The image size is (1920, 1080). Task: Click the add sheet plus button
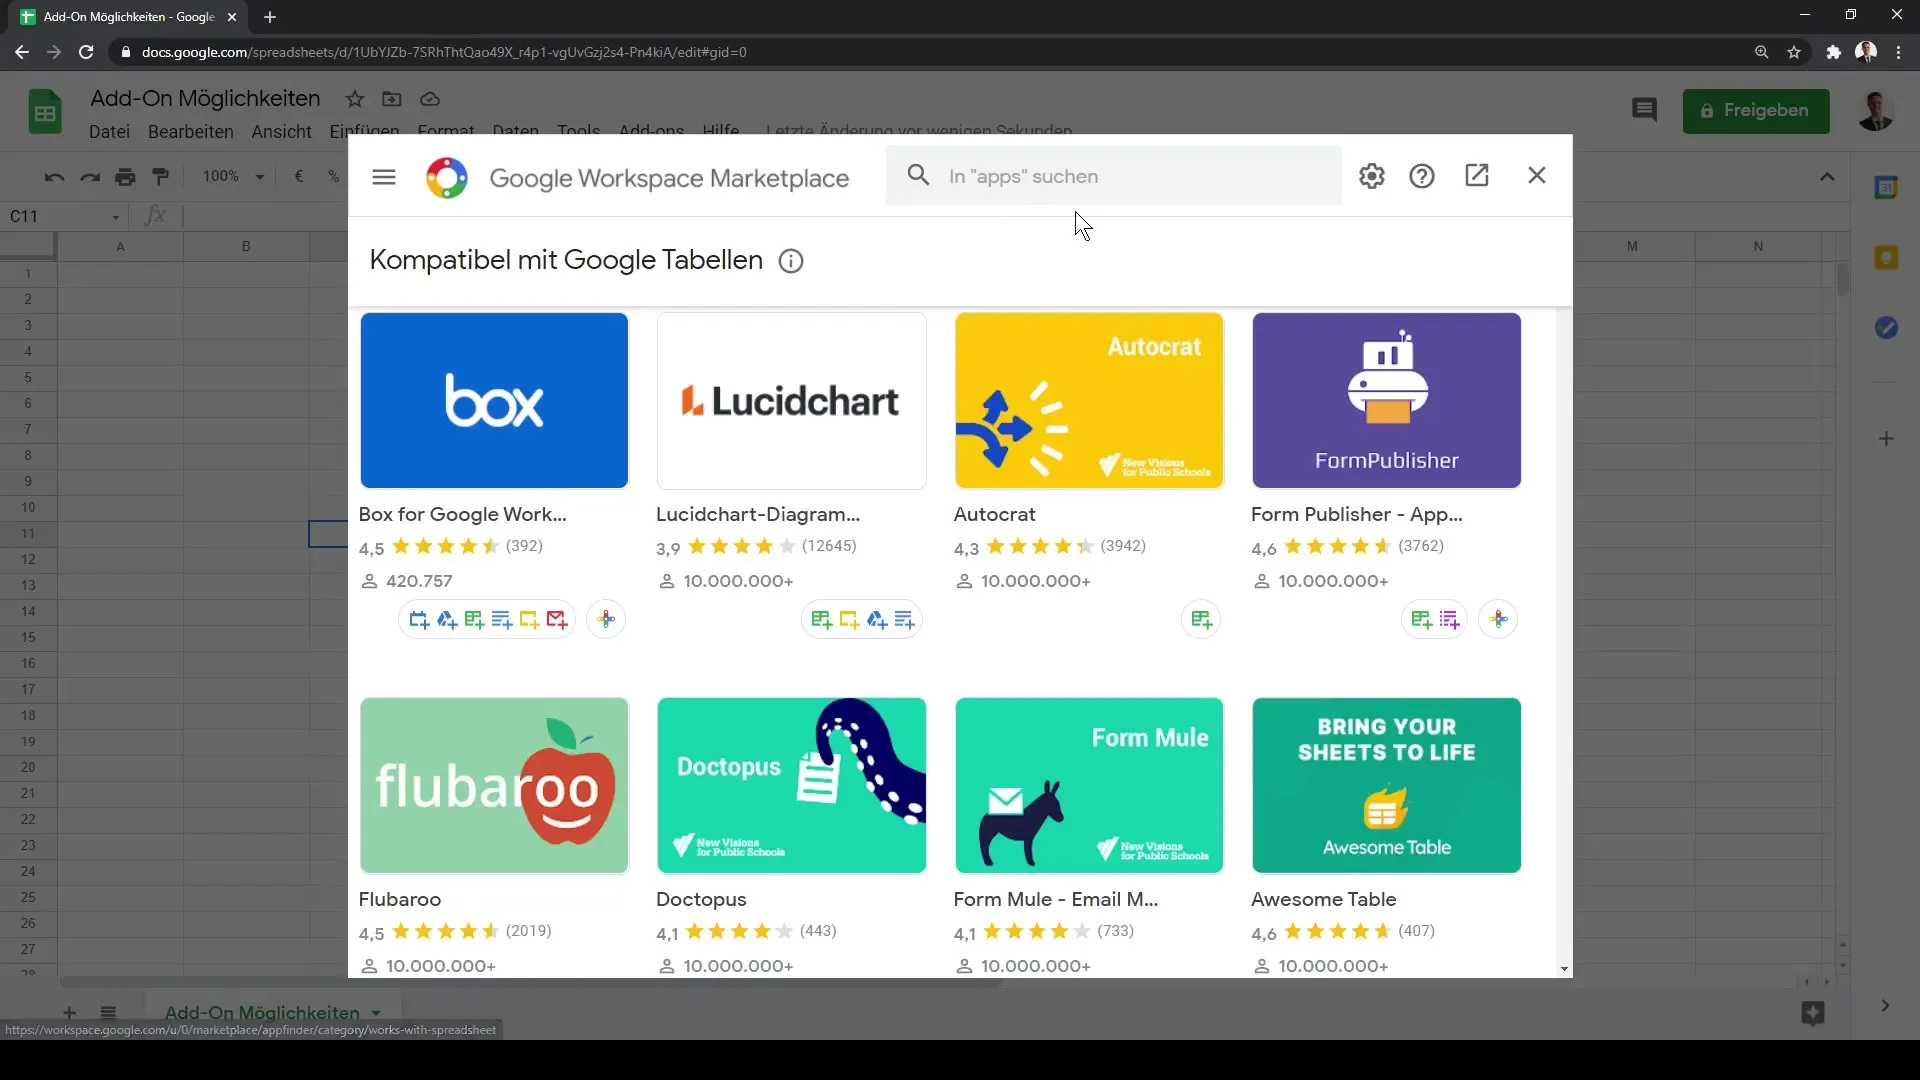(x=70, y=1012)
